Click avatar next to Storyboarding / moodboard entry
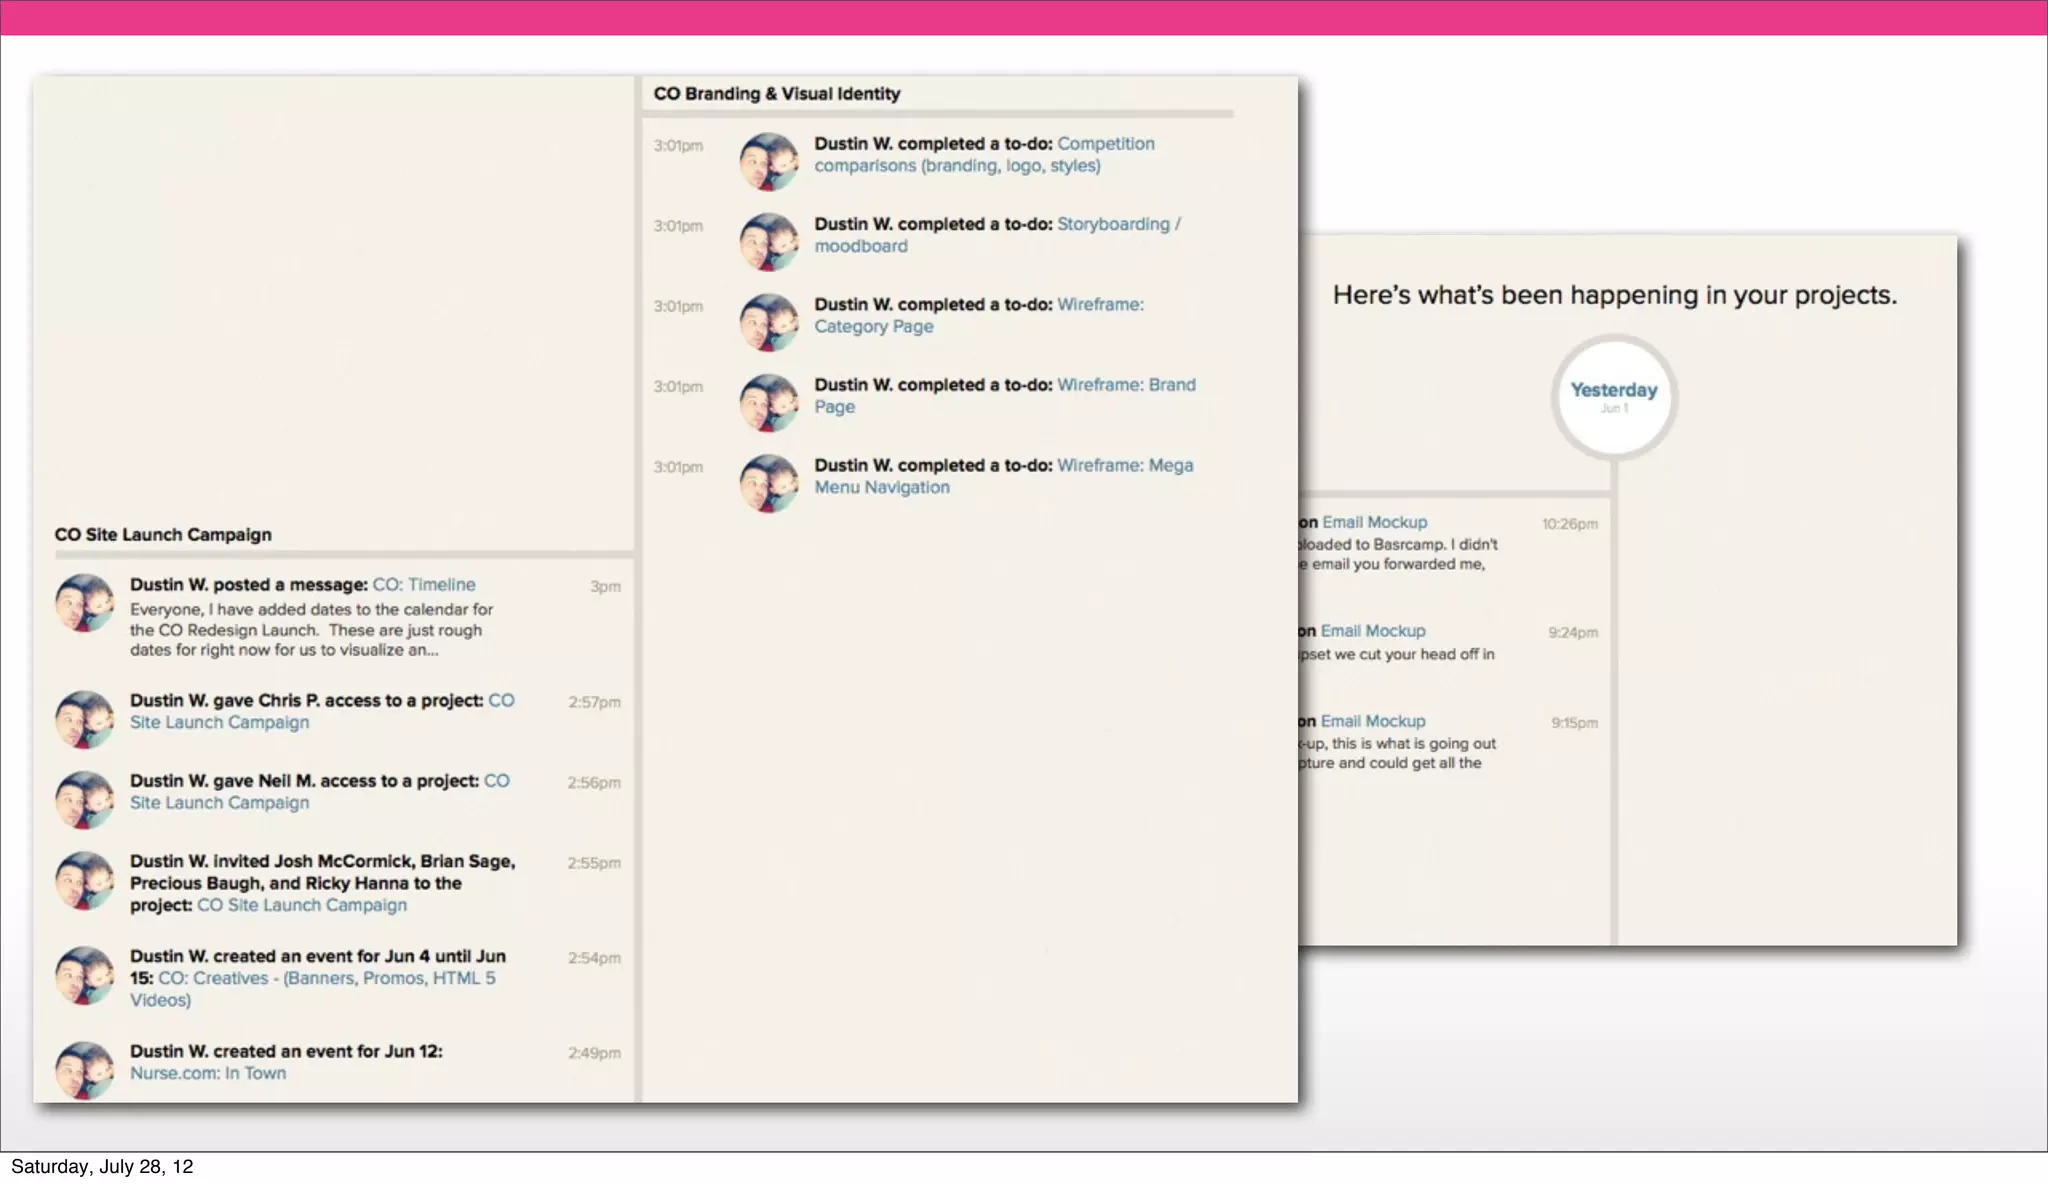Screen dimensions: 2048x1184 pos(769,242)
